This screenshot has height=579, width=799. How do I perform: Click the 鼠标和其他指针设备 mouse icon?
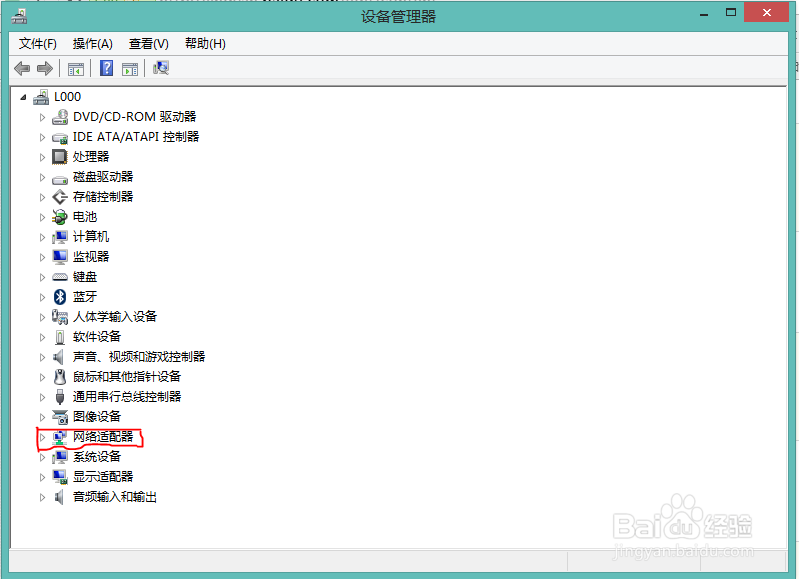point(60,377)
